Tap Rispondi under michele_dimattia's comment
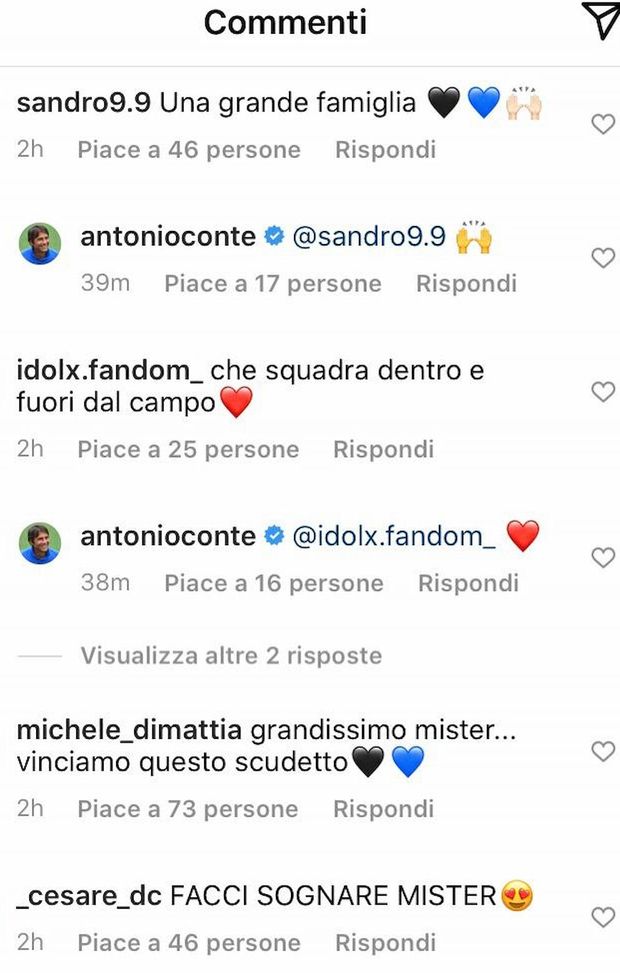This screenshot has width=620, height=973. [x=383, y=809]
